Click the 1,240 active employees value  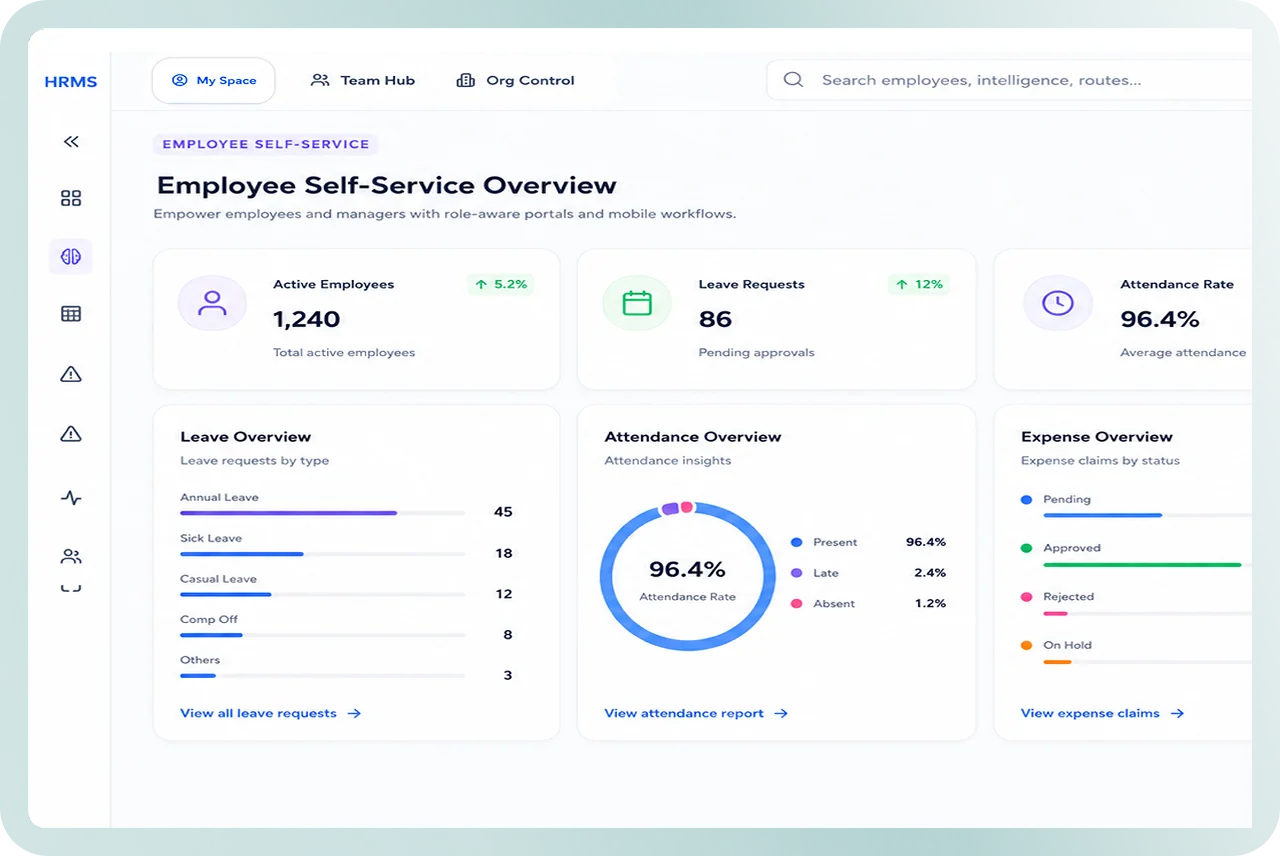tap(307, 319)
